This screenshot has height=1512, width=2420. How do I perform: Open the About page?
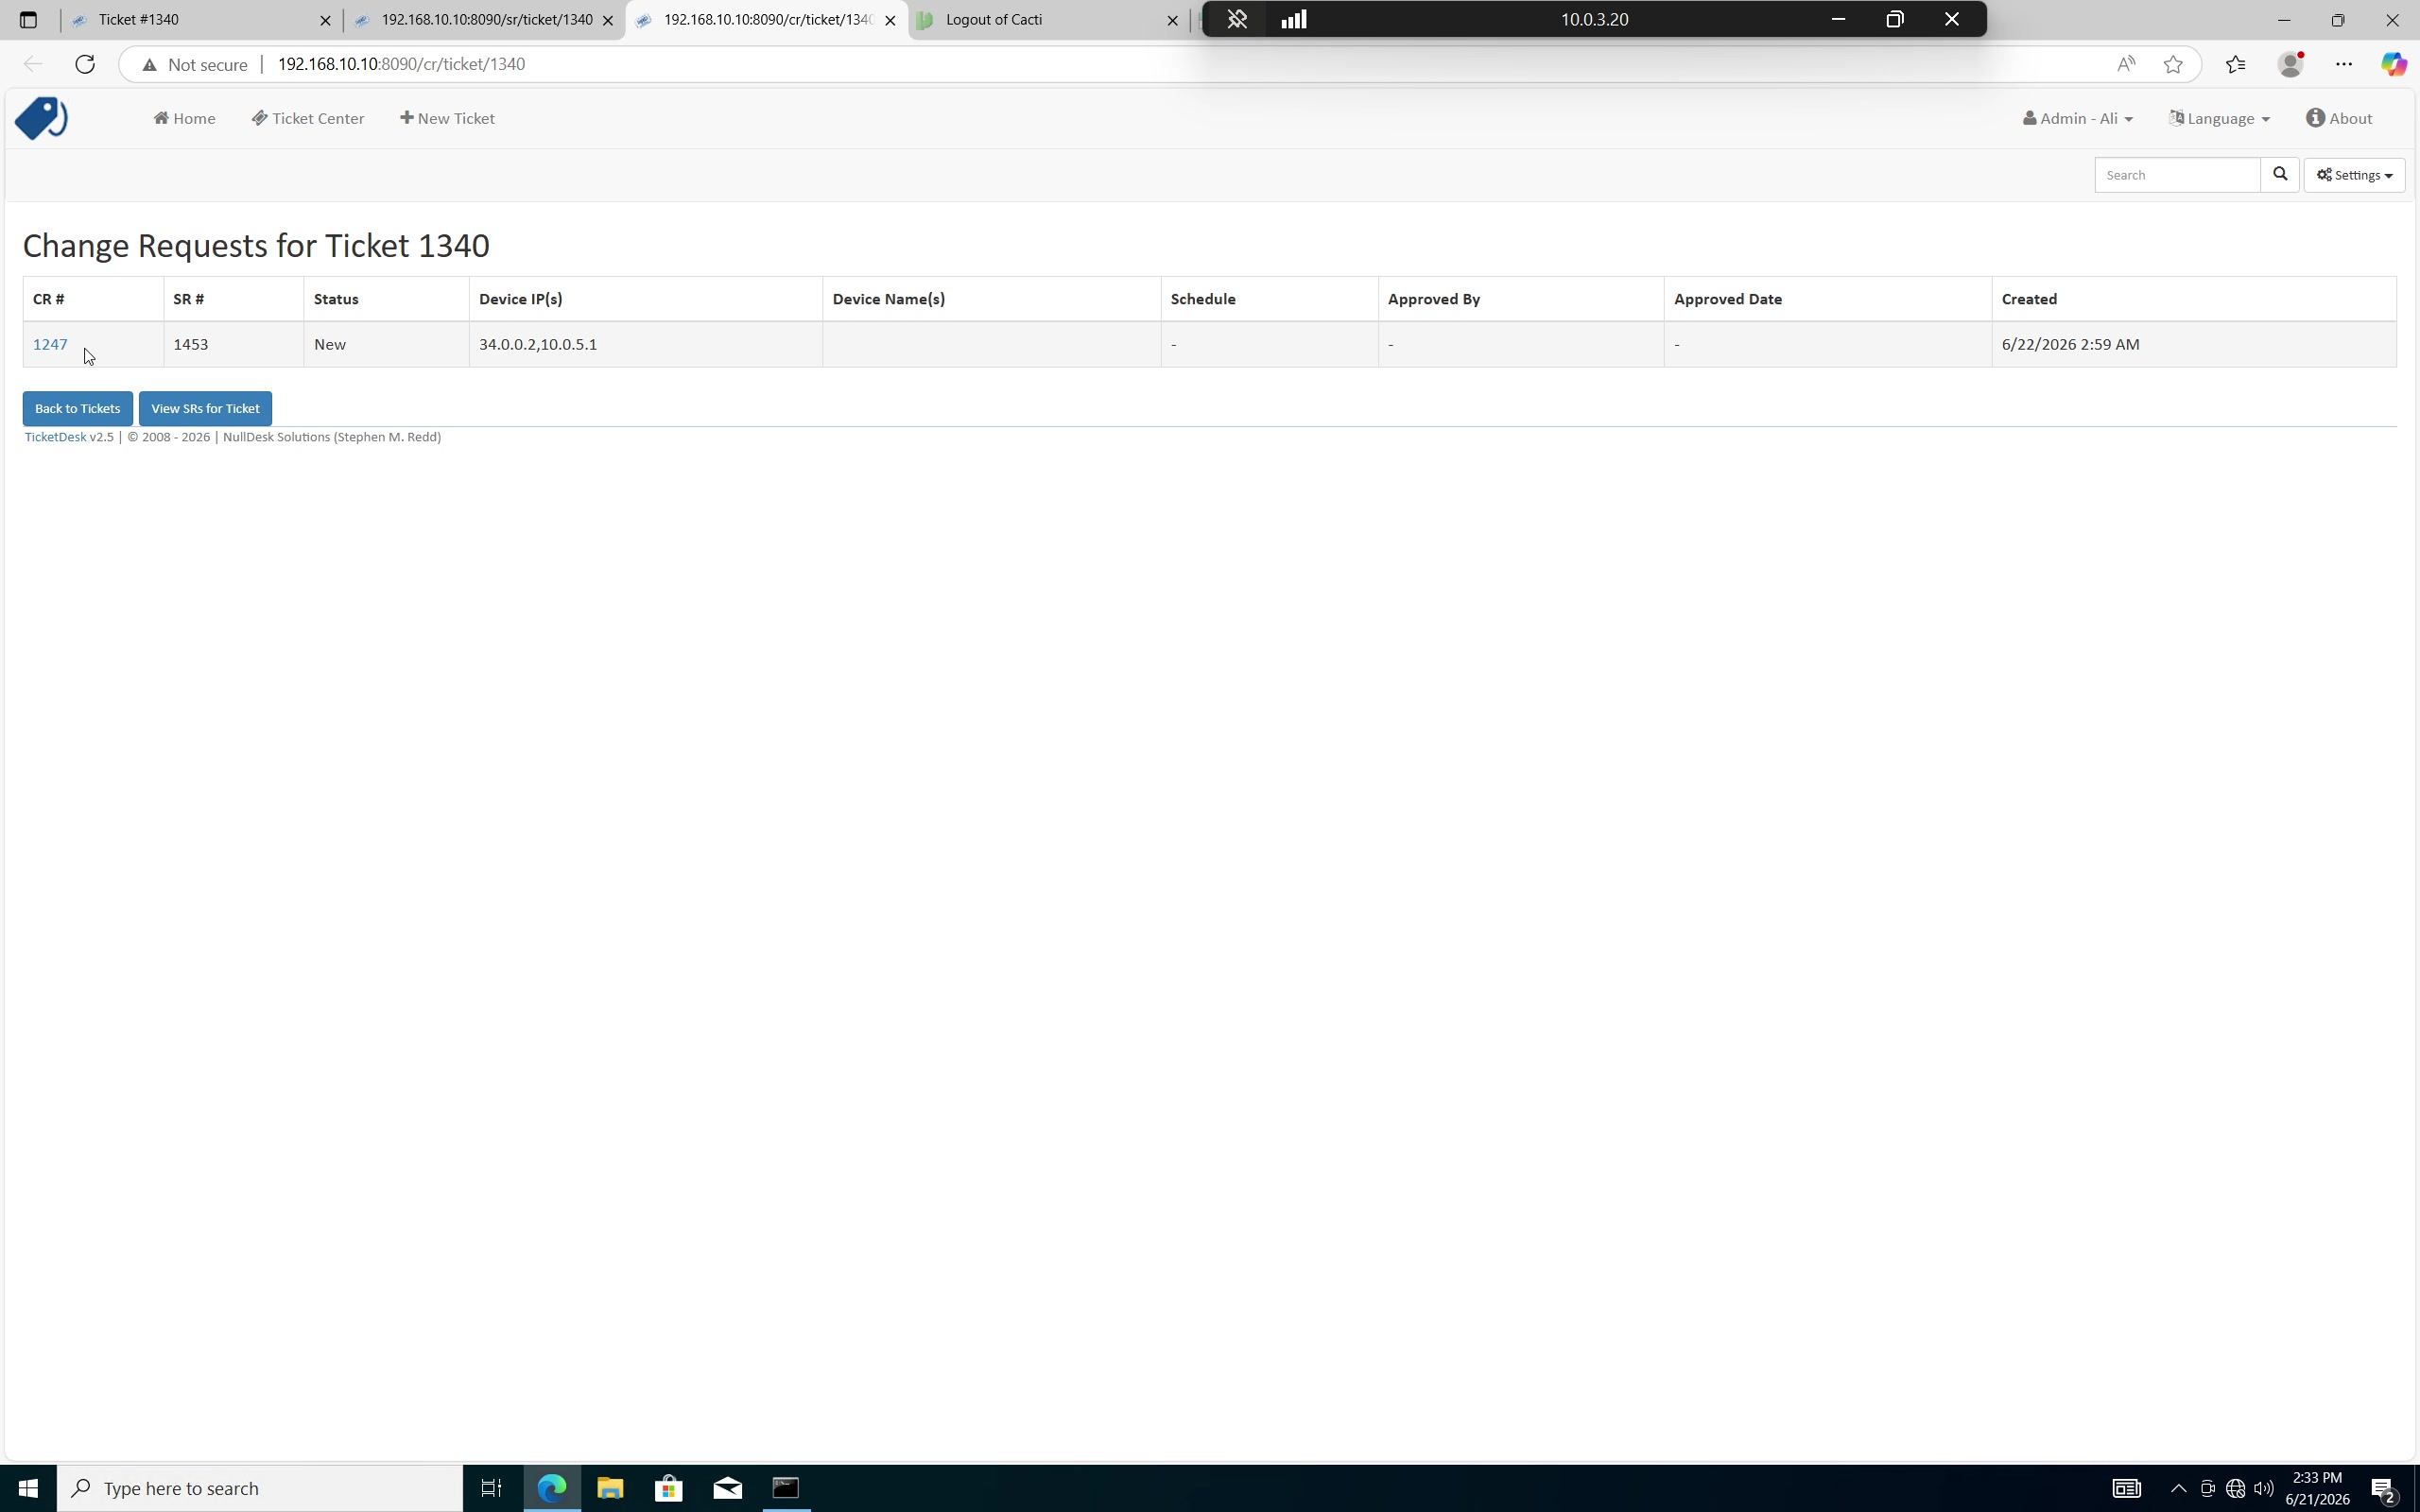click(x=2339, y=118)
